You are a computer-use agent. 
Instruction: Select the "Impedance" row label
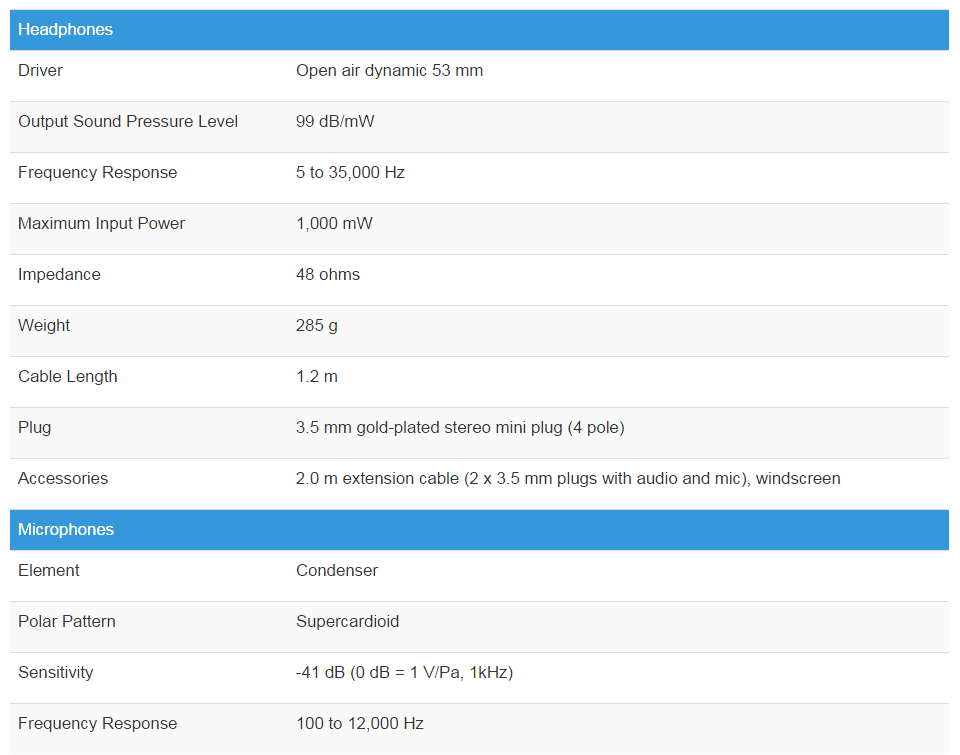[x=59, y=274]
